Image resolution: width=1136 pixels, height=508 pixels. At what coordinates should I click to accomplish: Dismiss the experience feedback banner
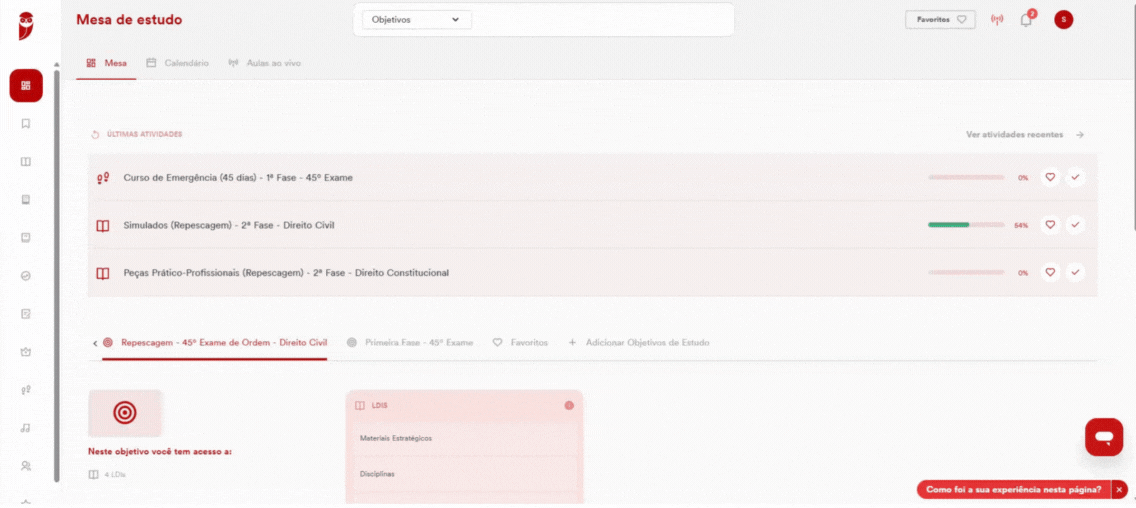(x=1120, y=490)
